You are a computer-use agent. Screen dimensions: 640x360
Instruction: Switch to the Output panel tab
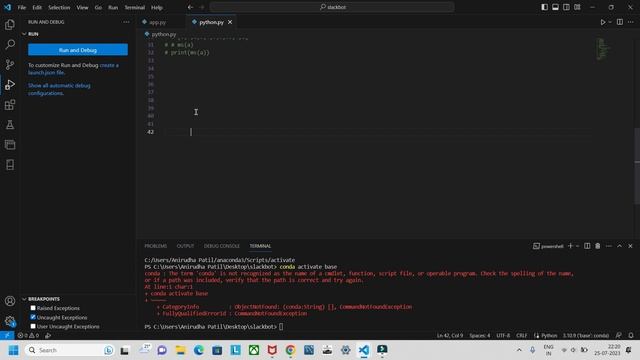click(185, 246)
